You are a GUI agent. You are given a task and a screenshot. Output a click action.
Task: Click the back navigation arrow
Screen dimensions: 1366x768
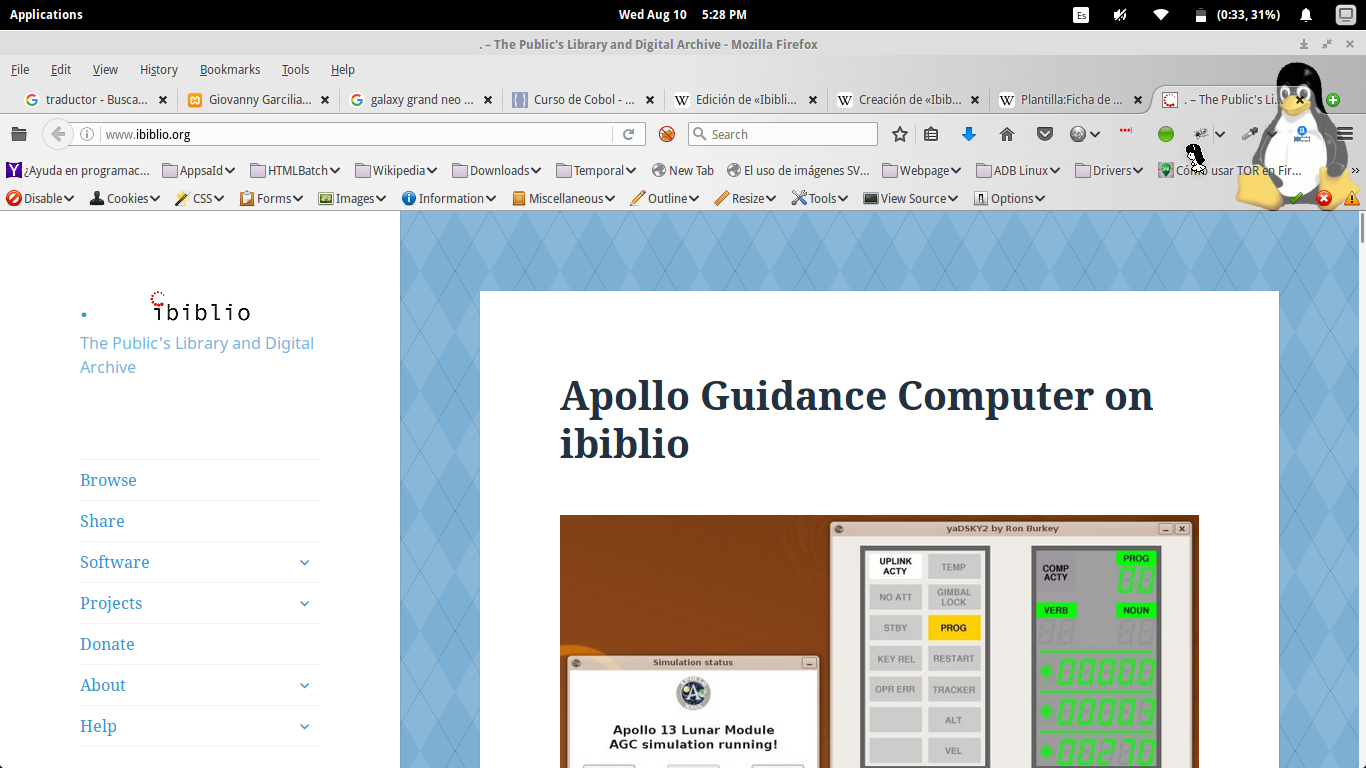58,134
